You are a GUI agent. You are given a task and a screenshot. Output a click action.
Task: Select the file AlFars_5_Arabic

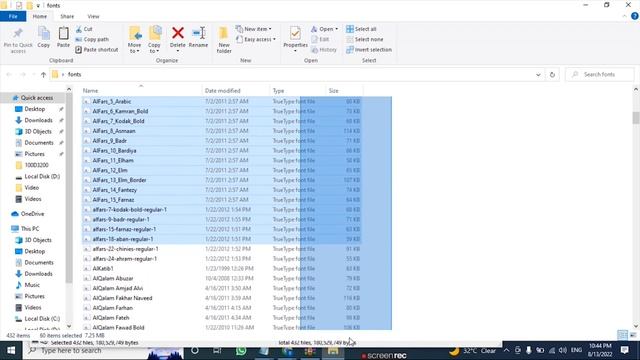(111, 102)
